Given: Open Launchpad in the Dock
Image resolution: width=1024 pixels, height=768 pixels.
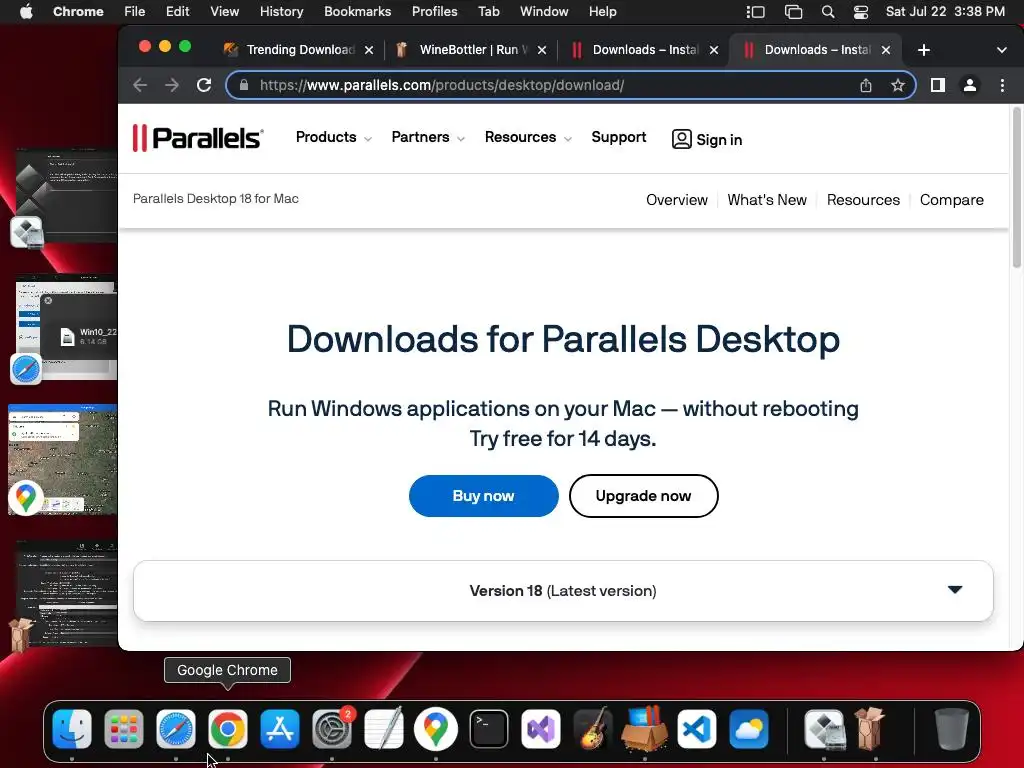Looking at the screenshot, I should [123, 728].
